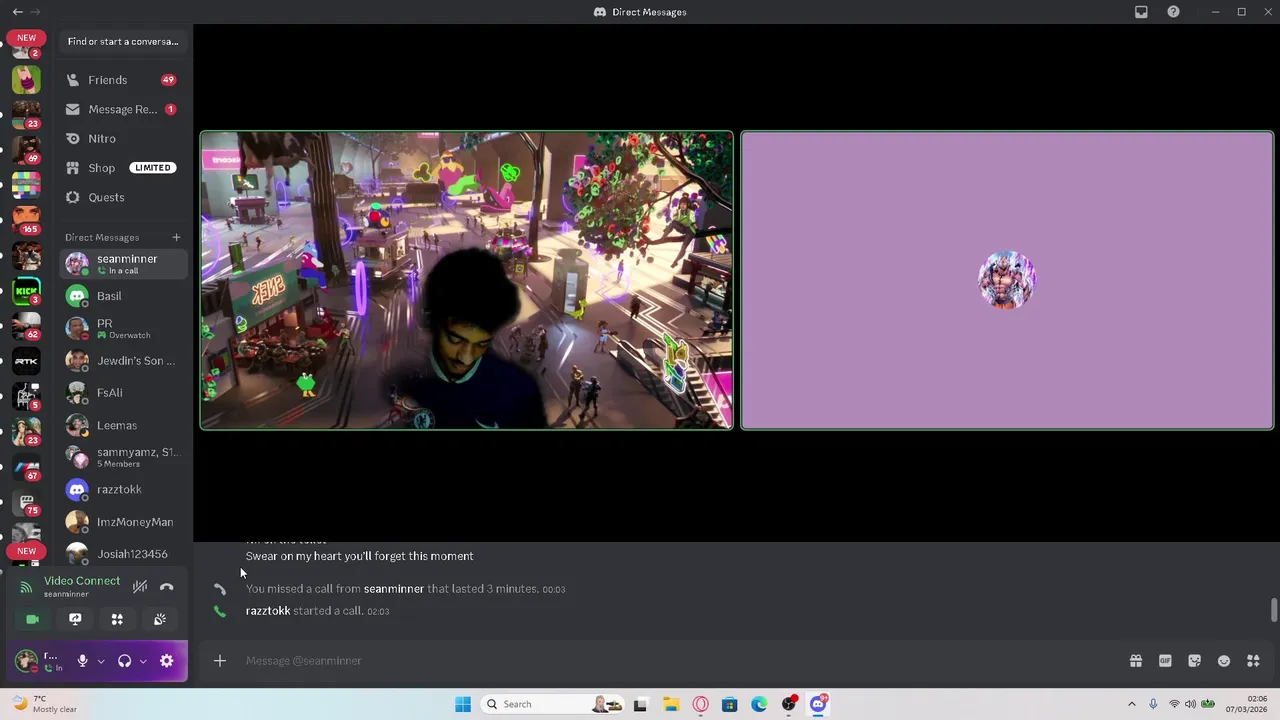This screenshot has width=1280, height=720.
Task: Click the Video Connect status text
Action: 82,581
